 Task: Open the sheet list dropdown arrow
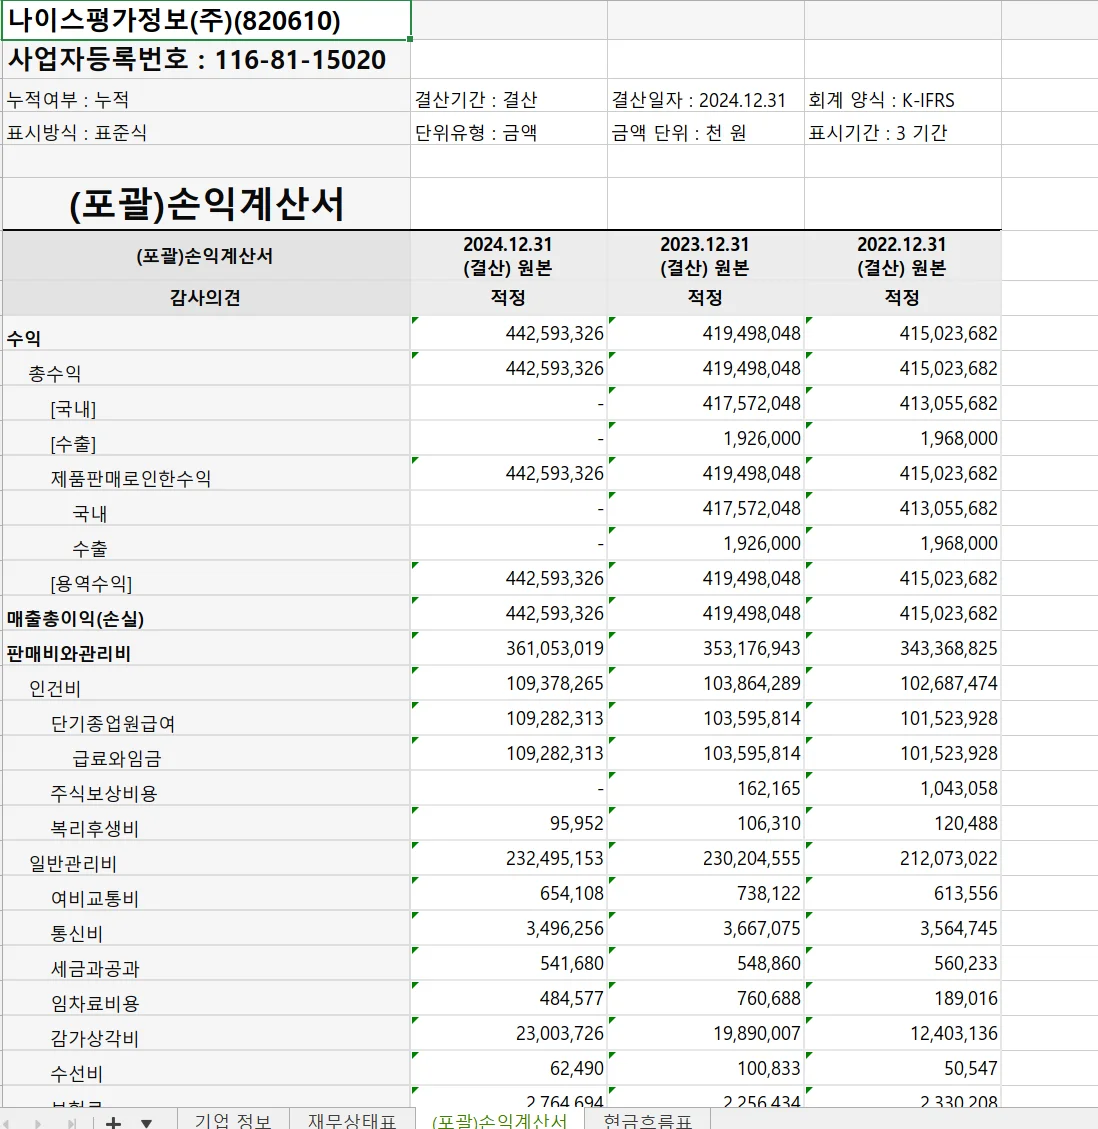[x=146, y=1122]
